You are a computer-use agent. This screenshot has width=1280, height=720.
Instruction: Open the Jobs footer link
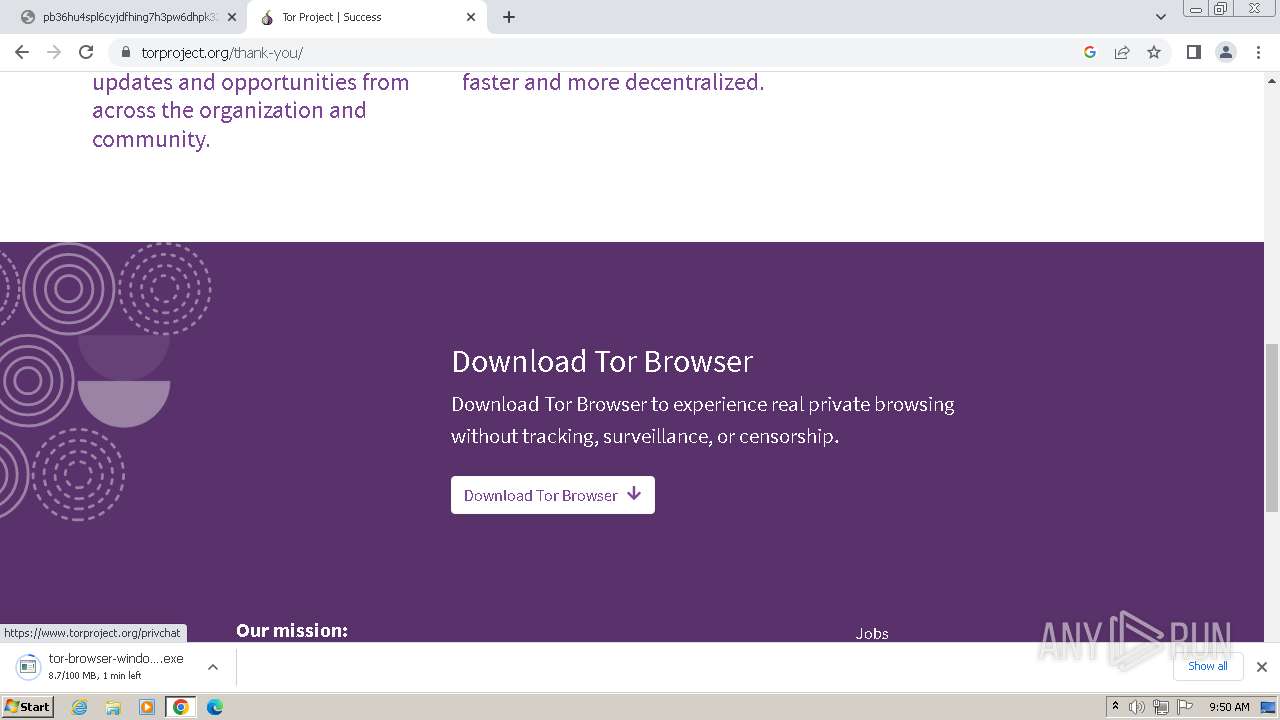point(872,633)
